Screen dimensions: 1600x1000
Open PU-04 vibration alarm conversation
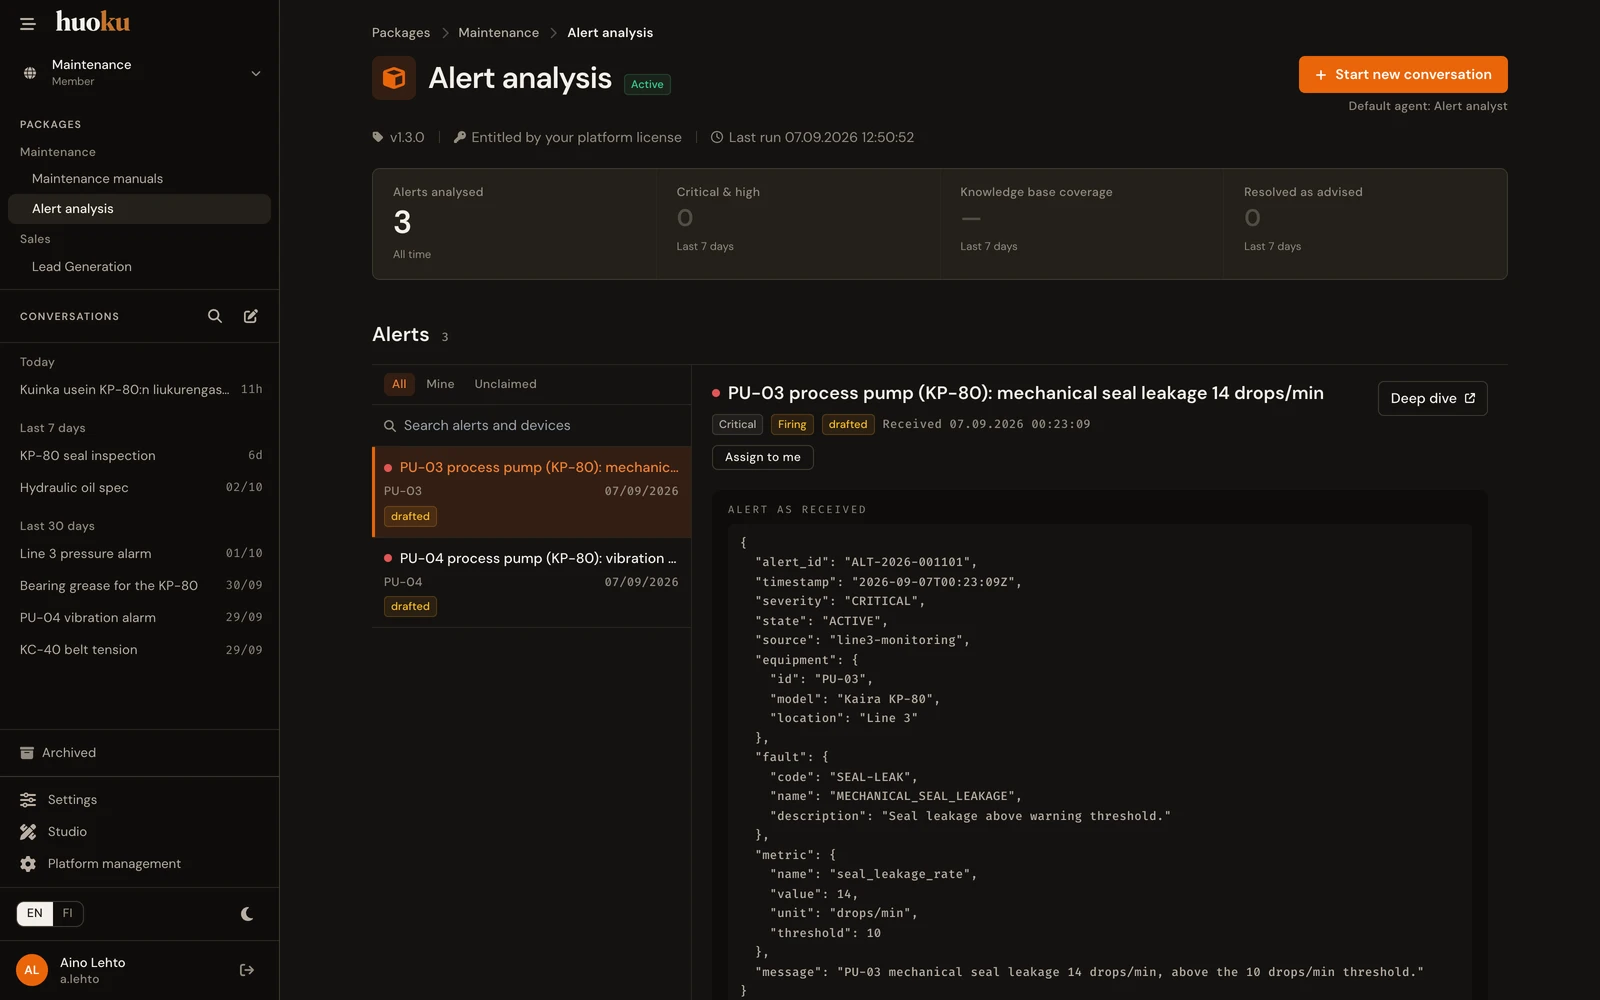[x=140, y=618]
